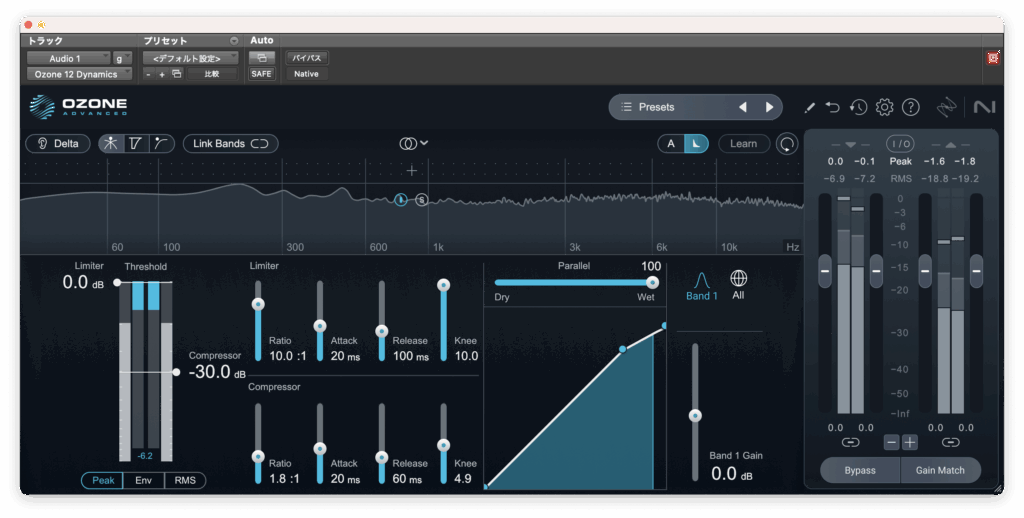The image size is (1024, 518).
Task: Open the Ozone settings gear
Action: point(884,107)
